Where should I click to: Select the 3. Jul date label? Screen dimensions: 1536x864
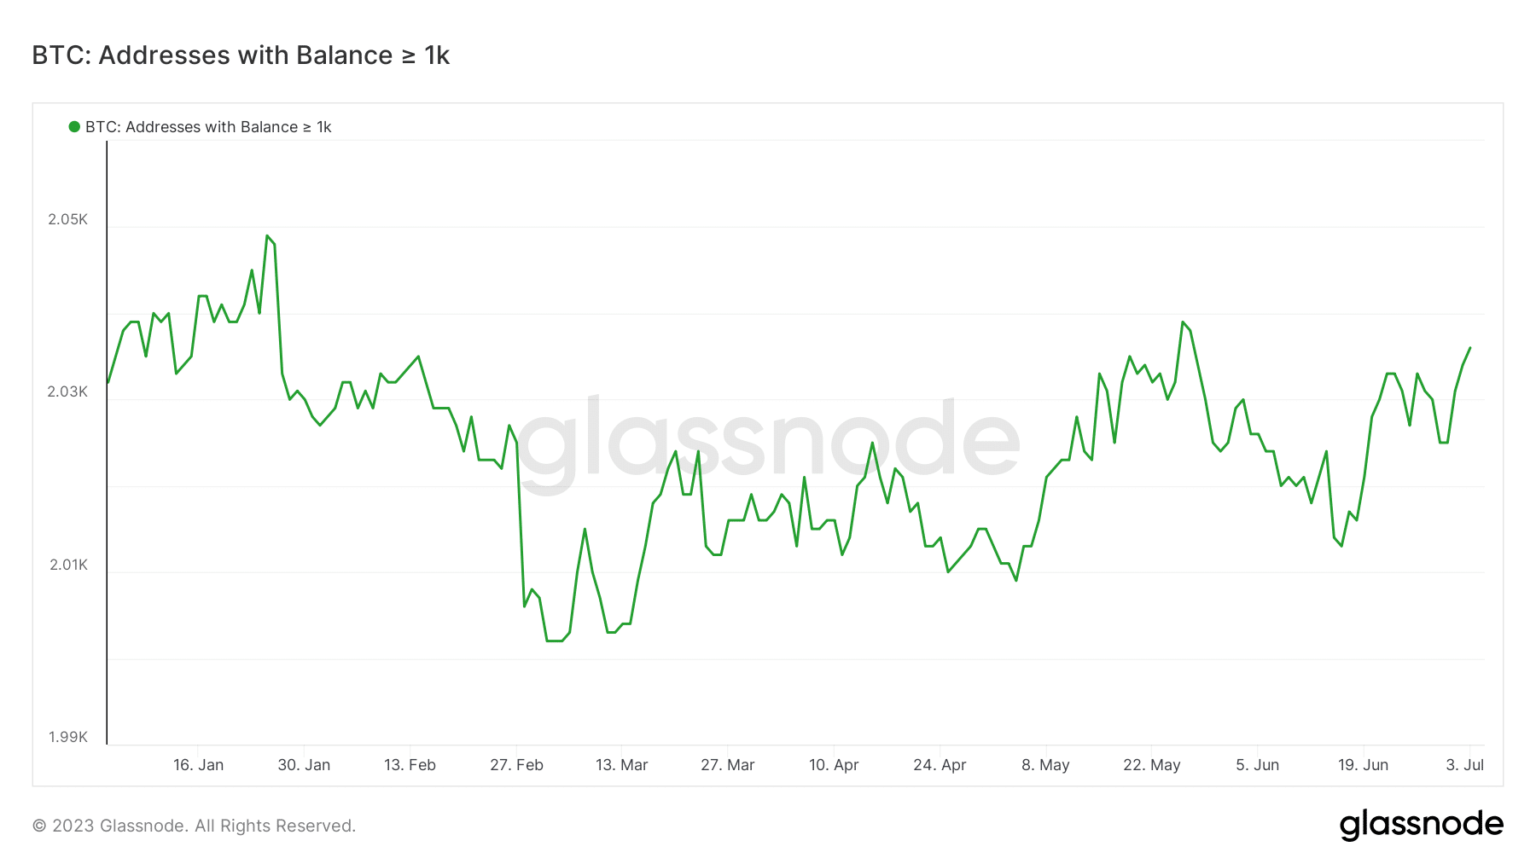pos(1465,765)
